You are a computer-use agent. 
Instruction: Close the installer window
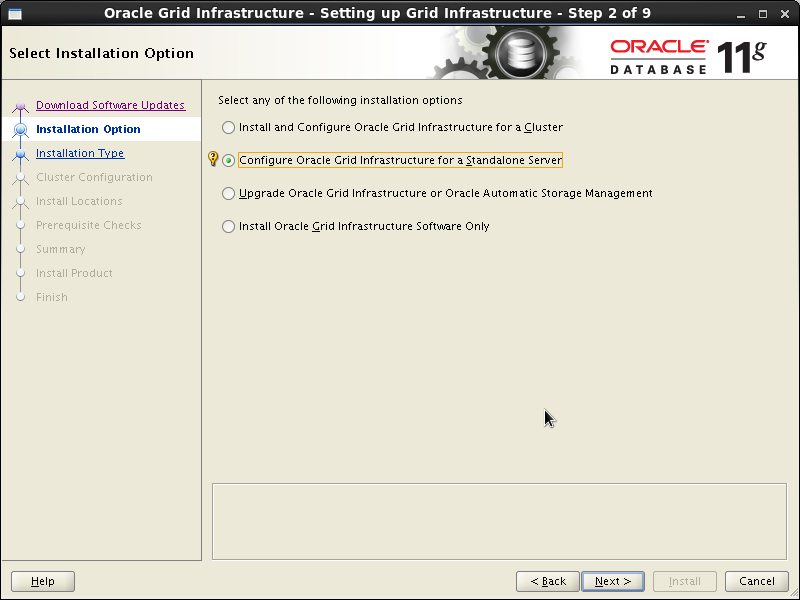coord(785,14)
